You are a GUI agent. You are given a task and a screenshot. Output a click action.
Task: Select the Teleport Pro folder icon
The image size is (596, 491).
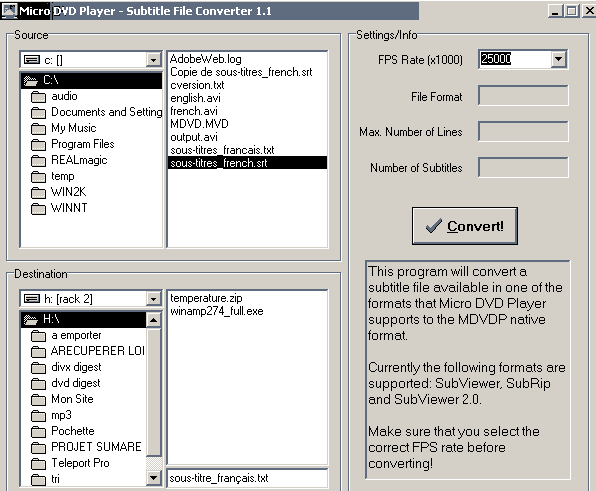(38, 464)
